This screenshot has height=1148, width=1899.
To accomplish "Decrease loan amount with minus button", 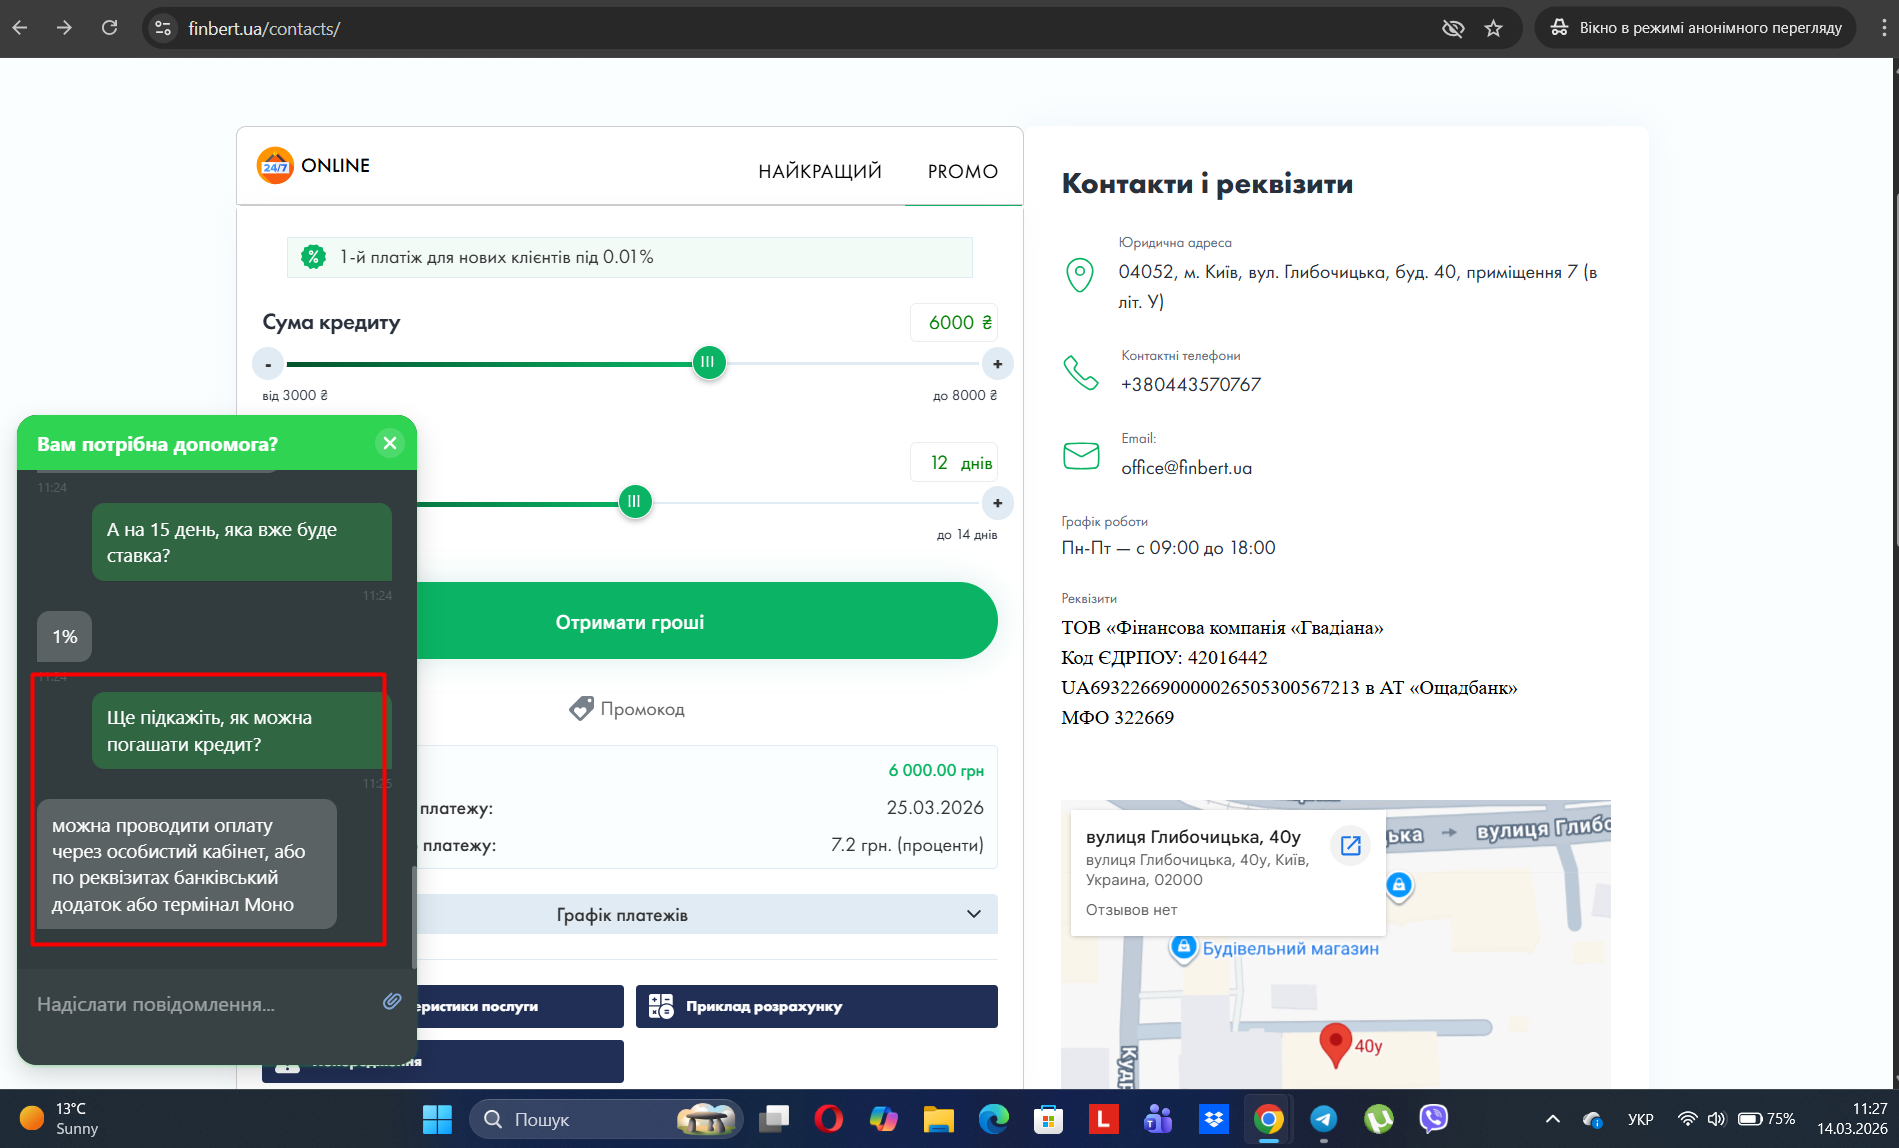I will coord(268,364).
